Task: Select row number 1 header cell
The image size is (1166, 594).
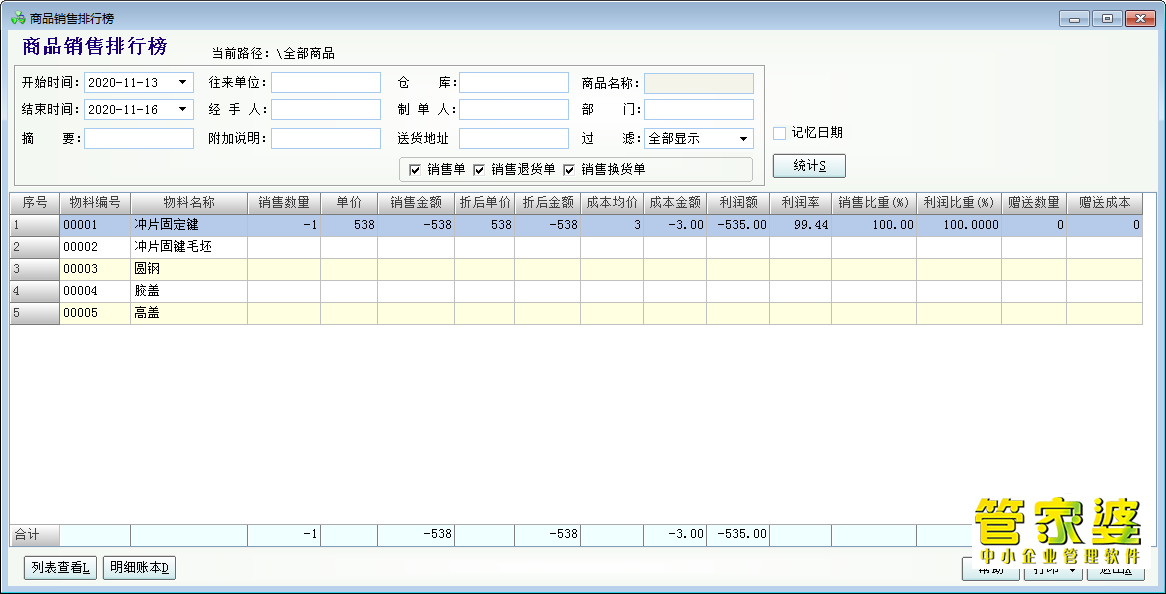Action: coord(35,225)
